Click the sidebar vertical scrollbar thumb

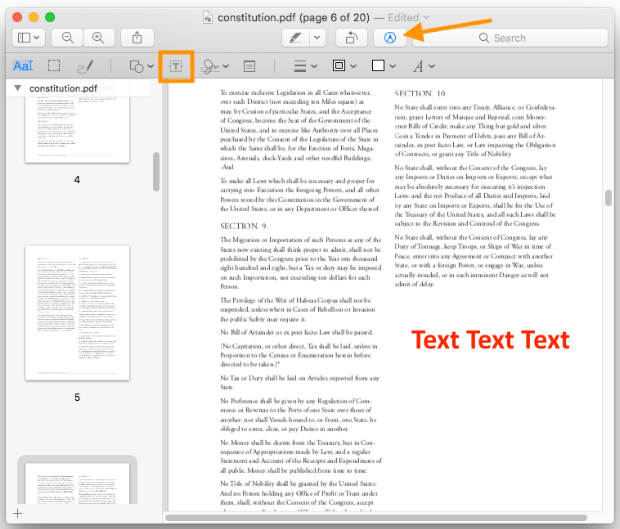click(156, 171)
